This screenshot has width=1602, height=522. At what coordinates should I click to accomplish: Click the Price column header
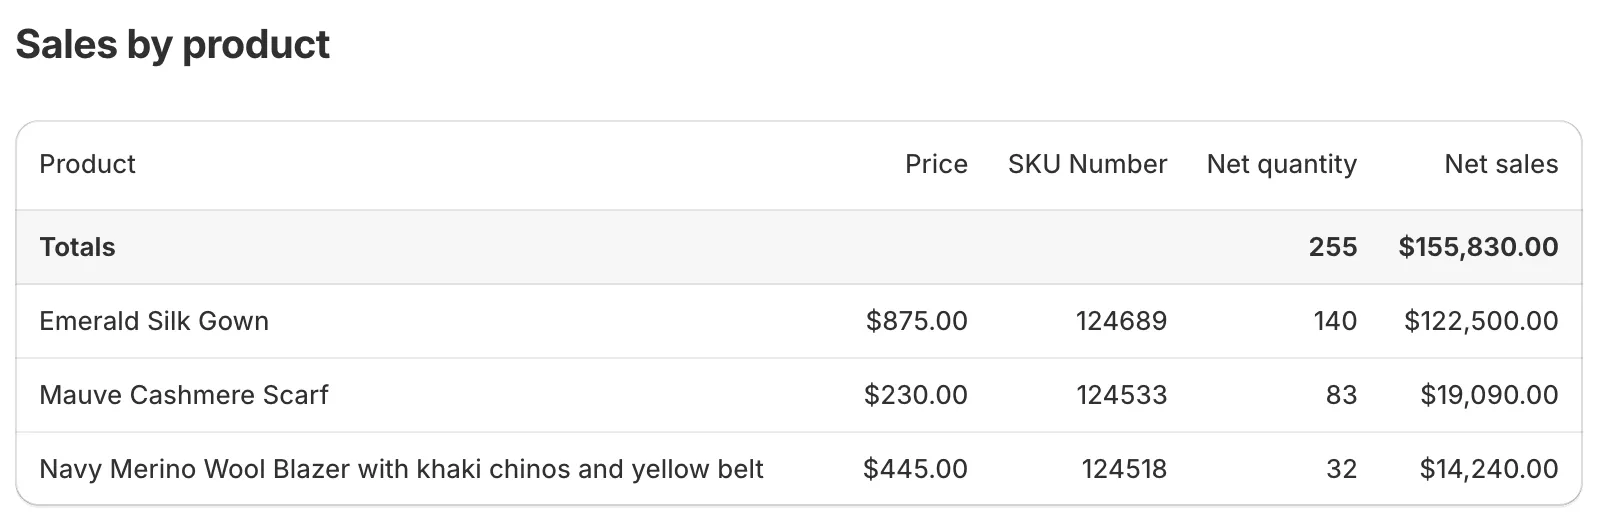936,164
